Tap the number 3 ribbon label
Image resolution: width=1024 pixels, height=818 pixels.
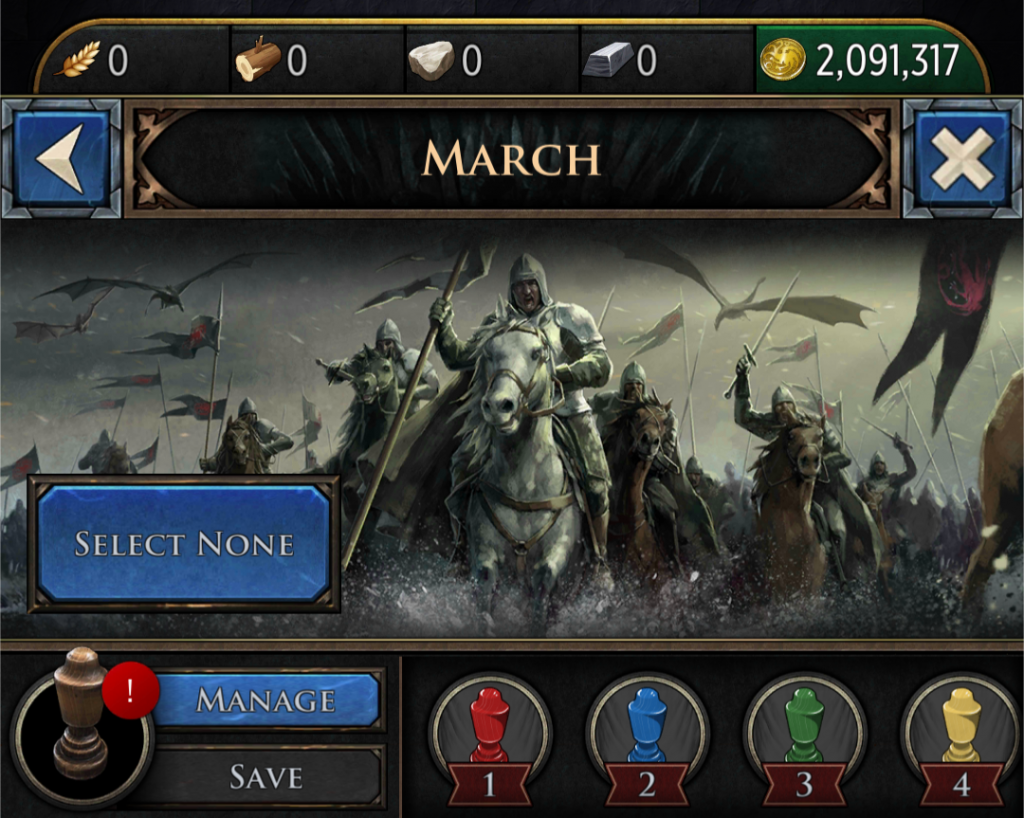pos(804,785)
